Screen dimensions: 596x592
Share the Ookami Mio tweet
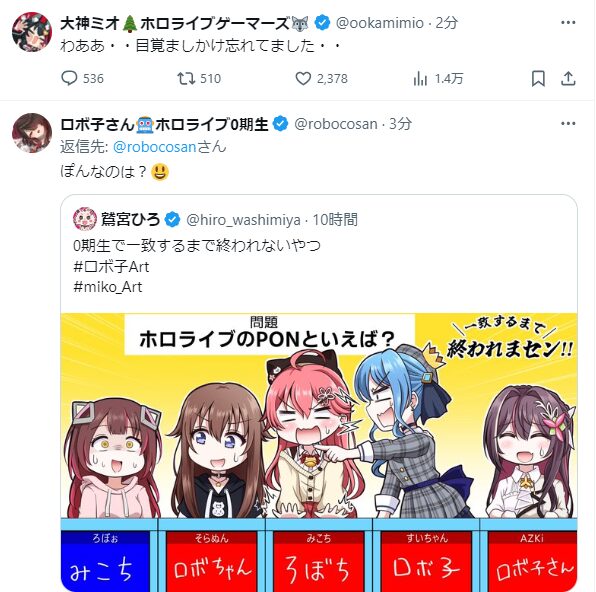click(x=568, y=79)
